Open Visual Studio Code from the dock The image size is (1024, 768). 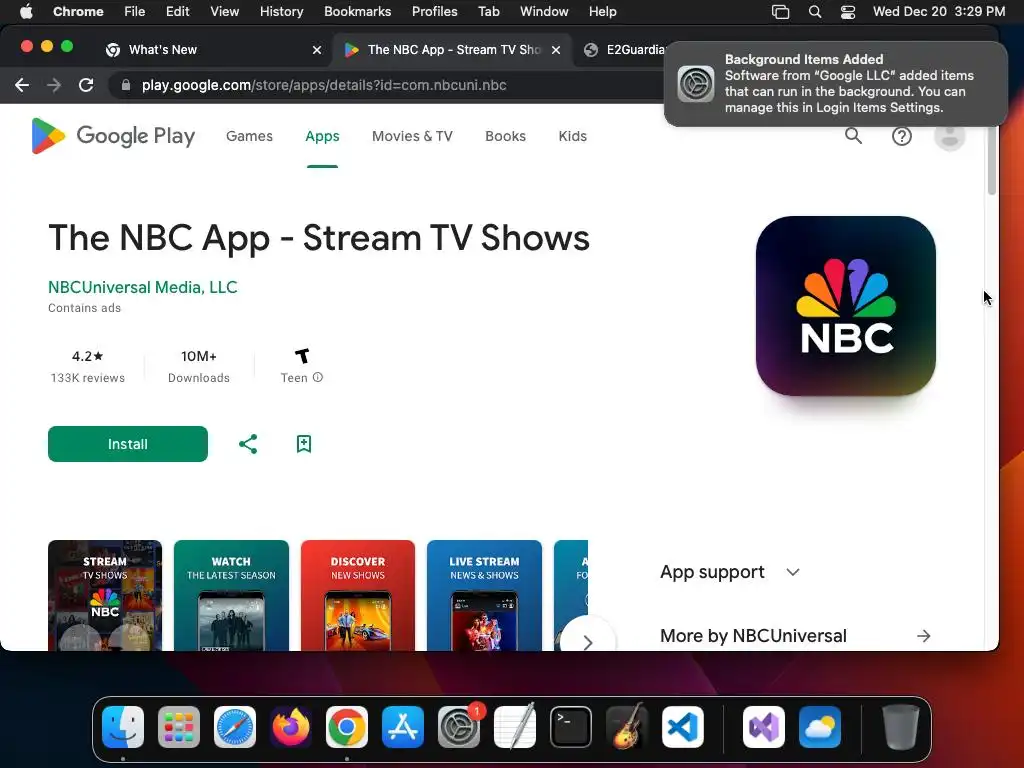click(683, 727)
